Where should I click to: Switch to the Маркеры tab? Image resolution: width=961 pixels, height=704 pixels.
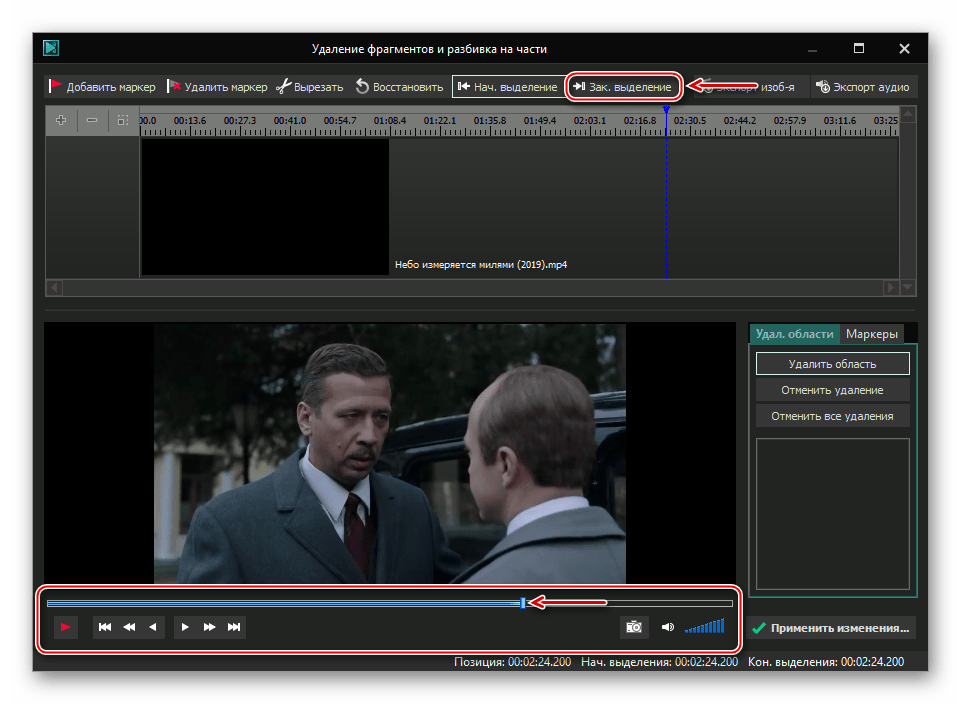(x=870, y=334)
